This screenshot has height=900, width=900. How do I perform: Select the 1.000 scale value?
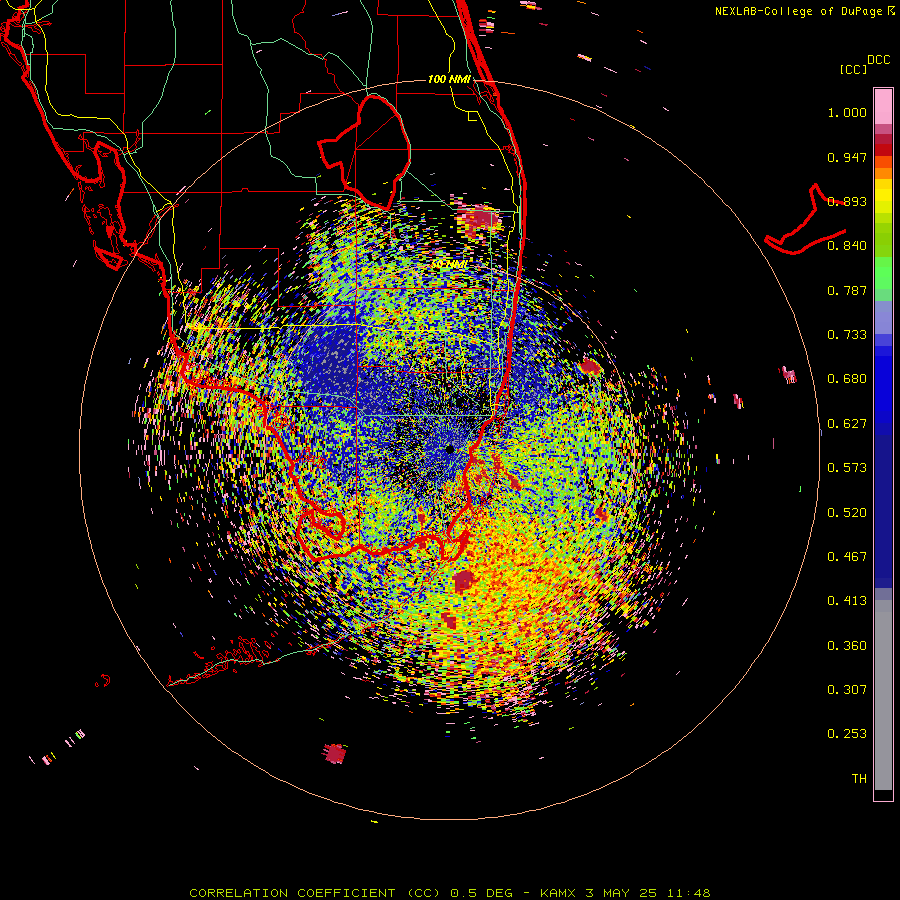847,112
